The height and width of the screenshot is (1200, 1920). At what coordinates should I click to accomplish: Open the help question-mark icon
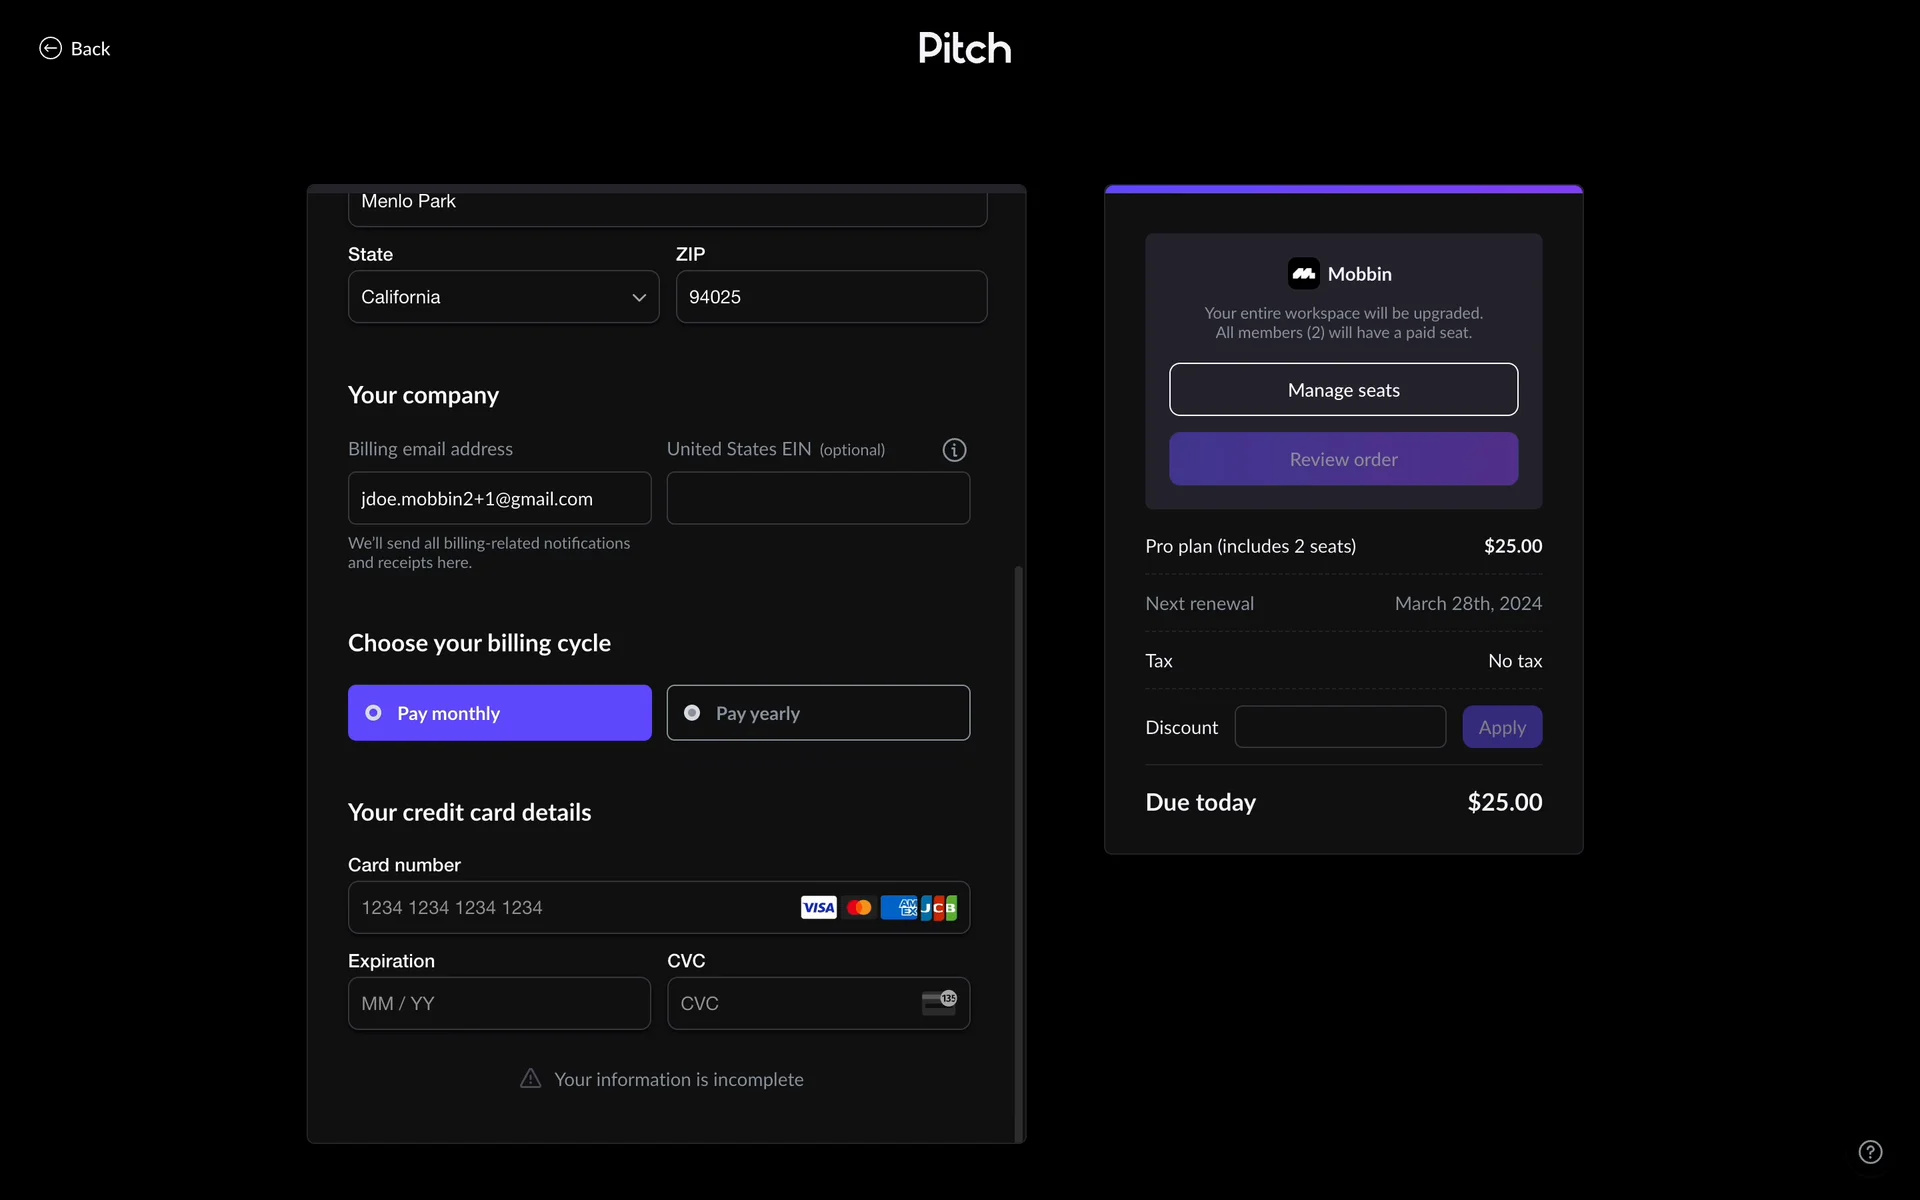(x=1870, y=1152)
